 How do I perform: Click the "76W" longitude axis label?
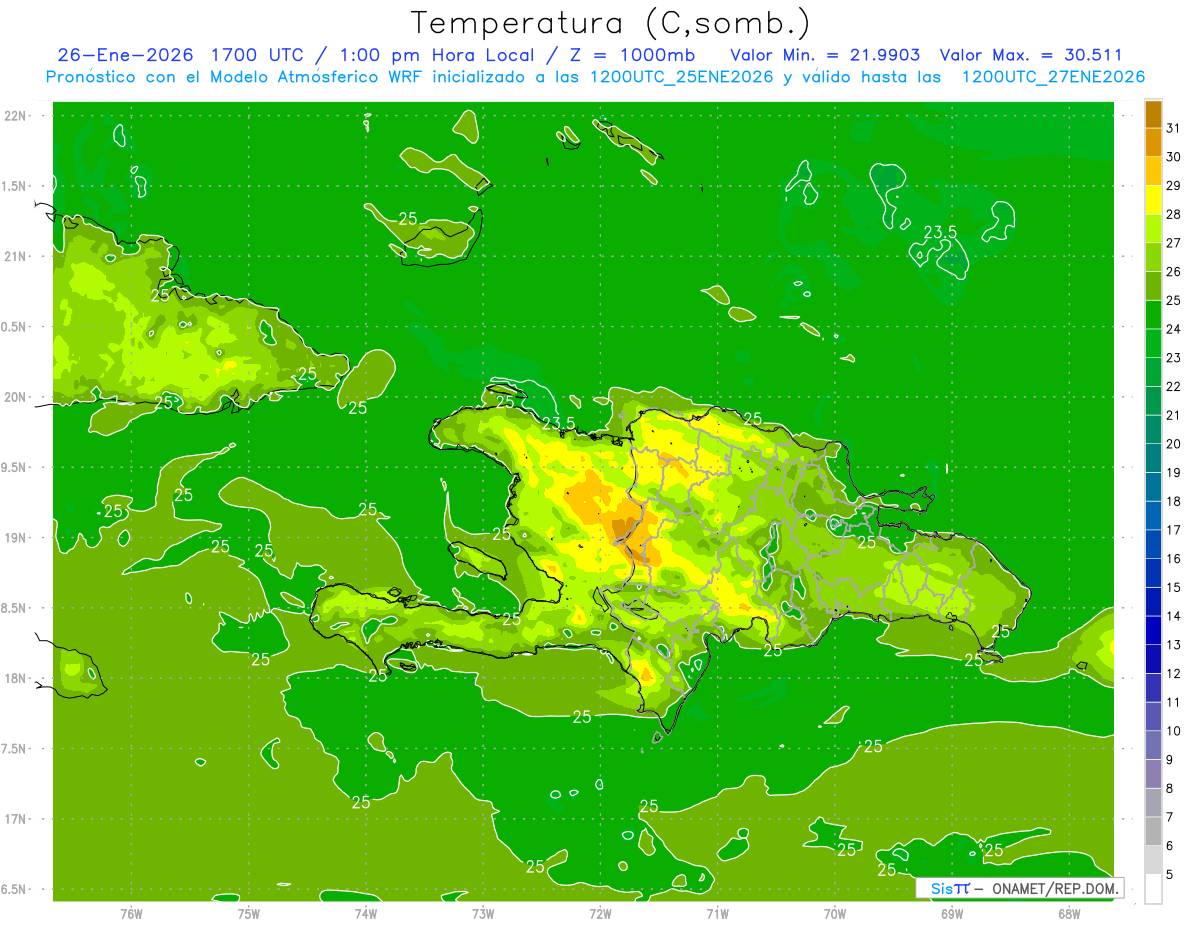131,913
